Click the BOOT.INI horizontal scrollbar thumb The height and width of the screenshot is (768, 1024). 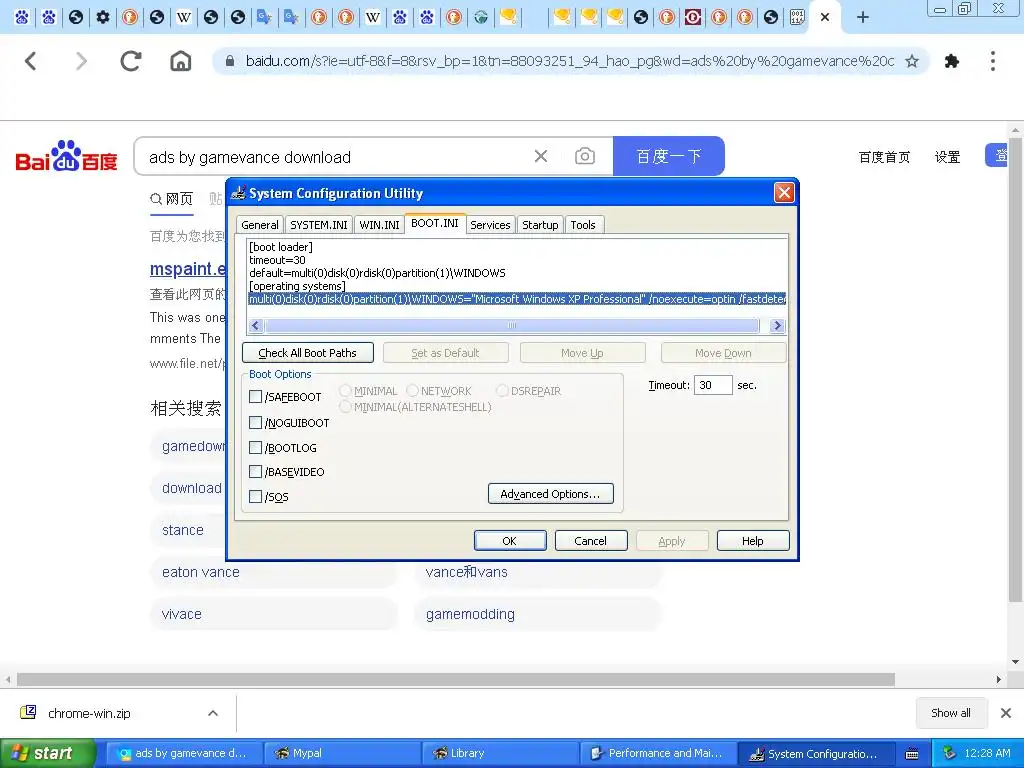[x=512, y=325]
